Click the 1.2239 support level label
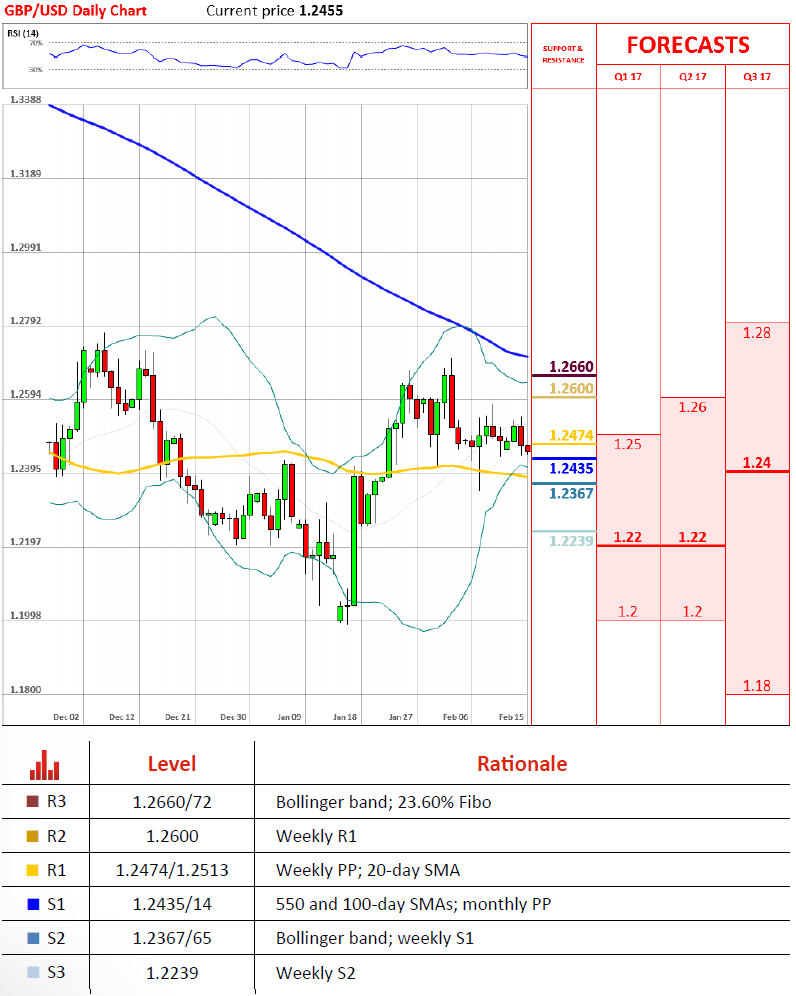The image size is (796, 996). [x=571, y=541]
